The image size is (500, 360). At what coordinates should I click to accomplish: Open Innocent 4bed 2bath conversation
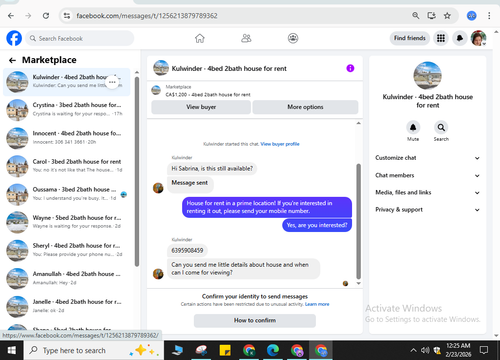67,138
